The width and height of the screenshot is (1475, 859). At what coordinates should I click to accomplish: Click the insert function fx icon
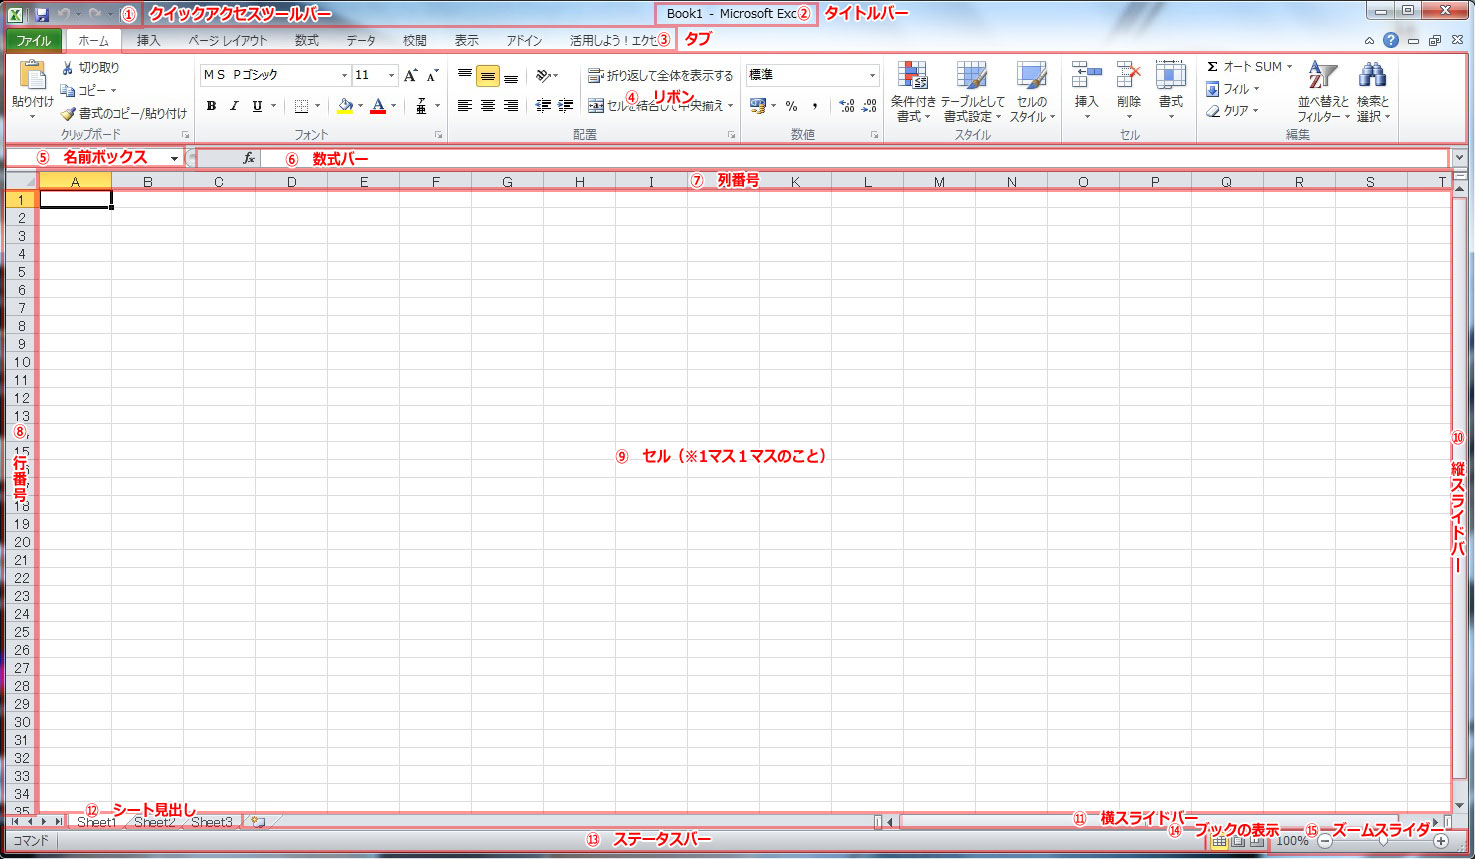click(x=249, y=158)
